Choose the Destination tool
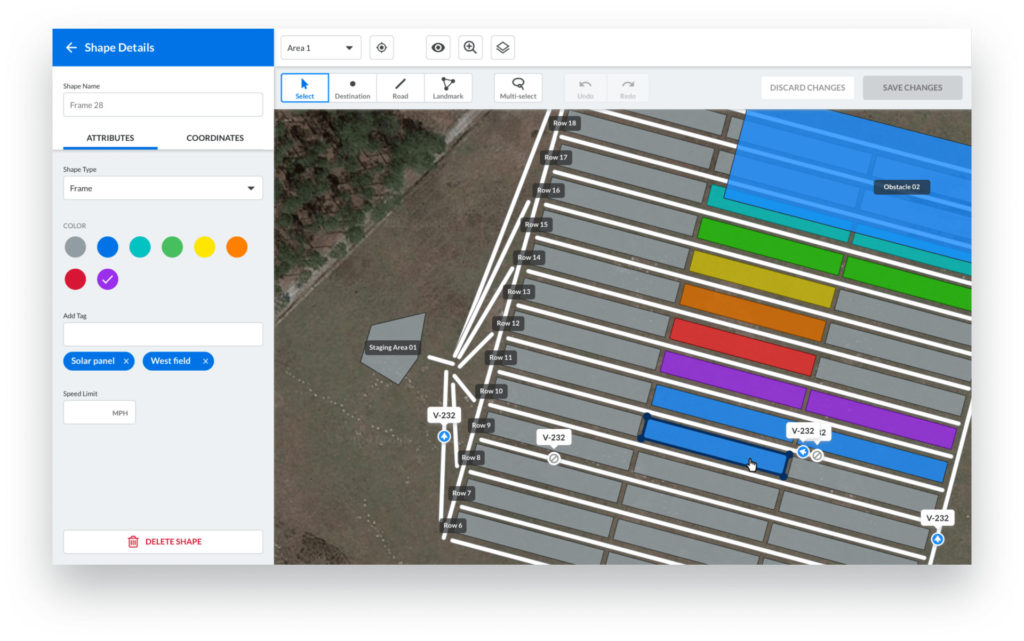Image resolution: width=1024 pixels, height=641 pixels. (353, 88)
